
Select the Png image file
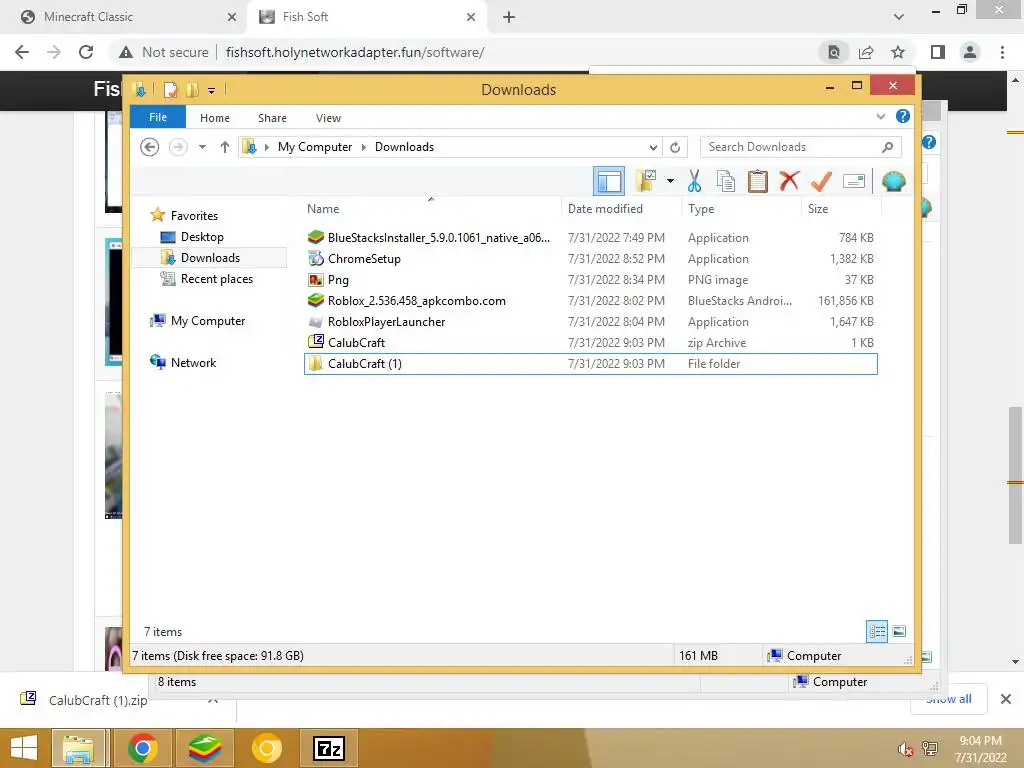click(x=590, y=280)
